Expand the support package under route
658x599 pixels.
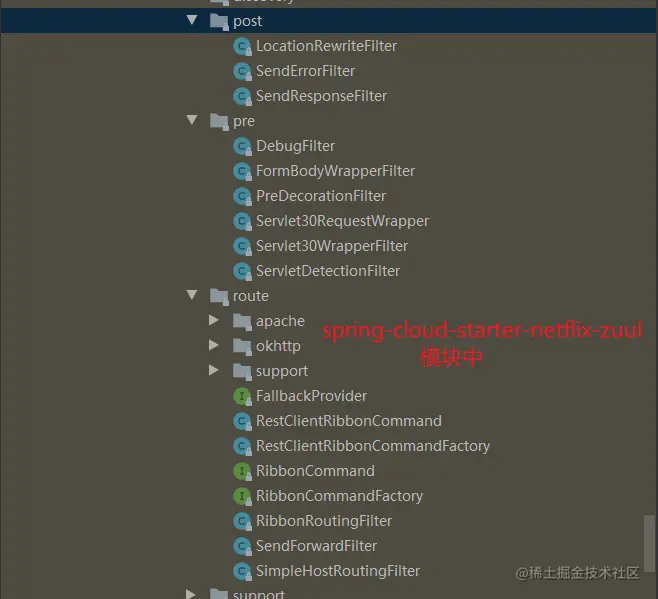point(214,370)
